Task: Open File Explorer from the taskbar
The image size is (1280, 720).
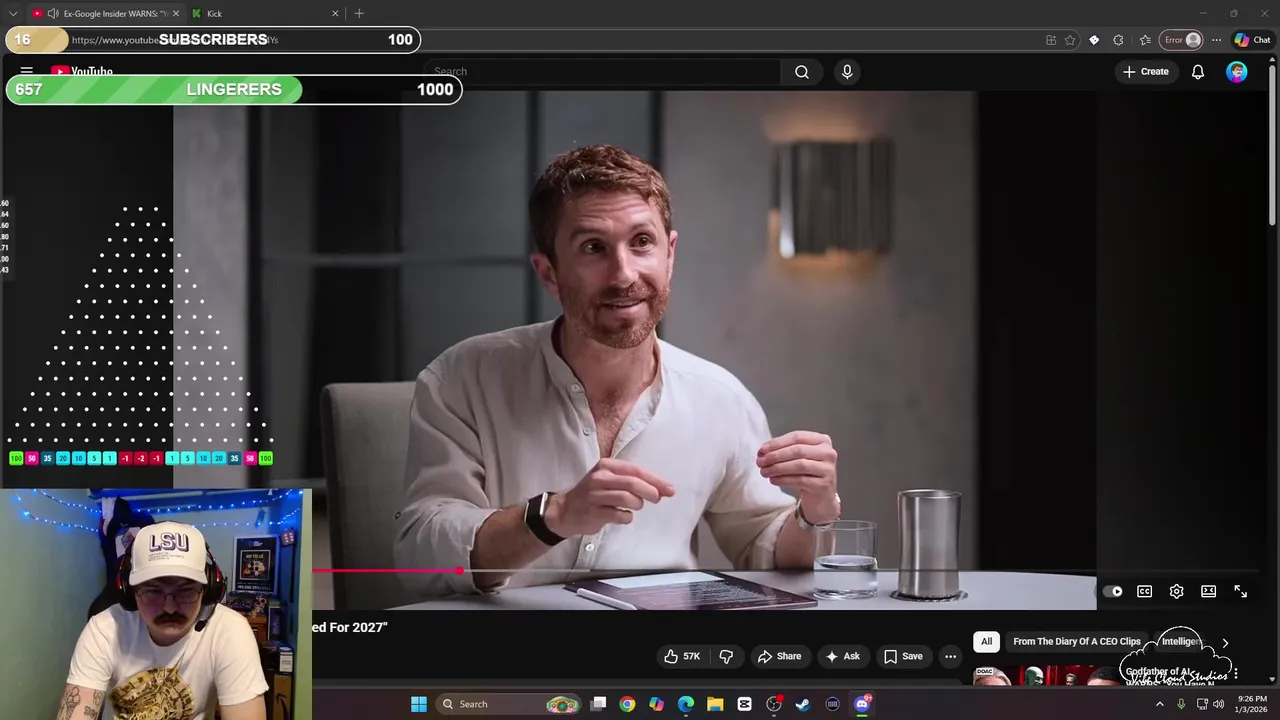Action: pyautogui.click(x=715, y=704)
